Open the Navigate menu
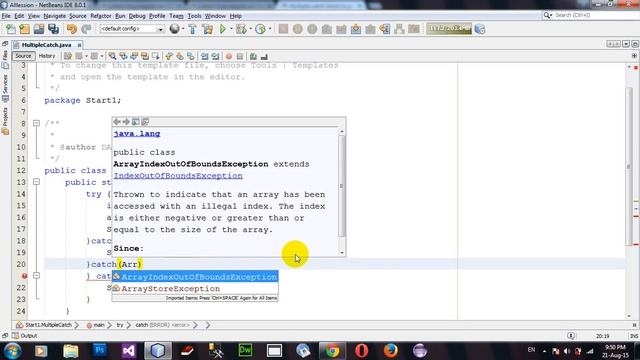 point(55,16)
